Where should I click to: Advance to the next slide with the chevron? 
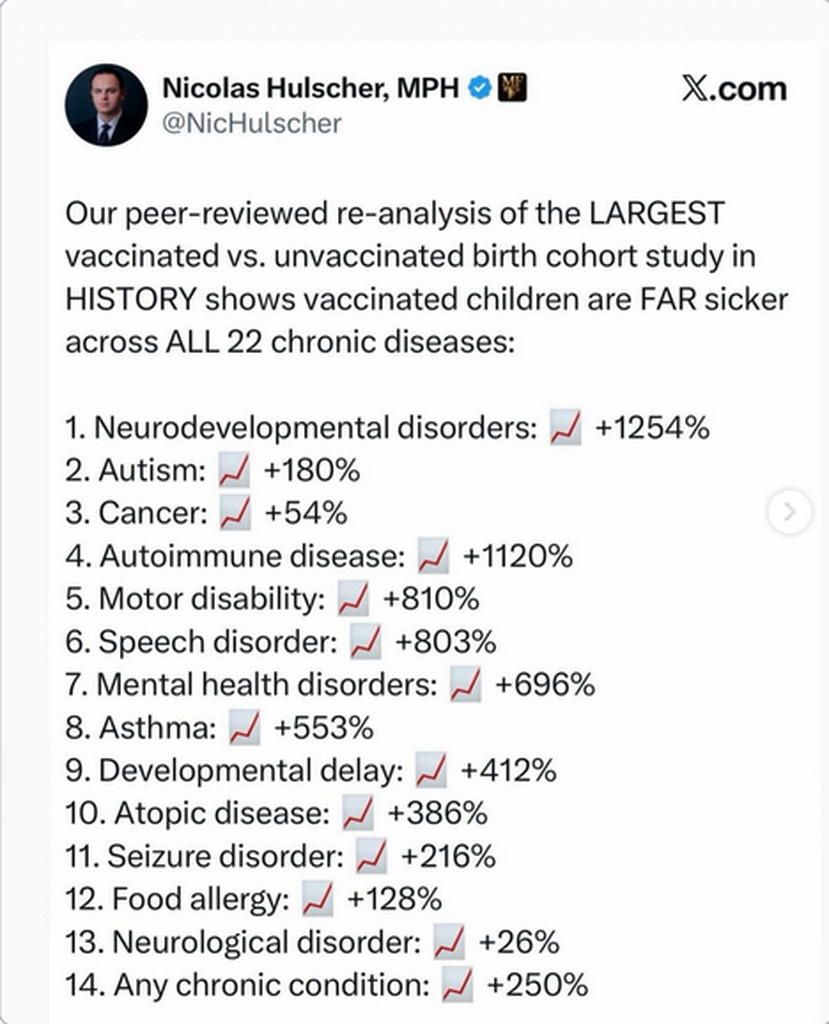click(790, 511)
